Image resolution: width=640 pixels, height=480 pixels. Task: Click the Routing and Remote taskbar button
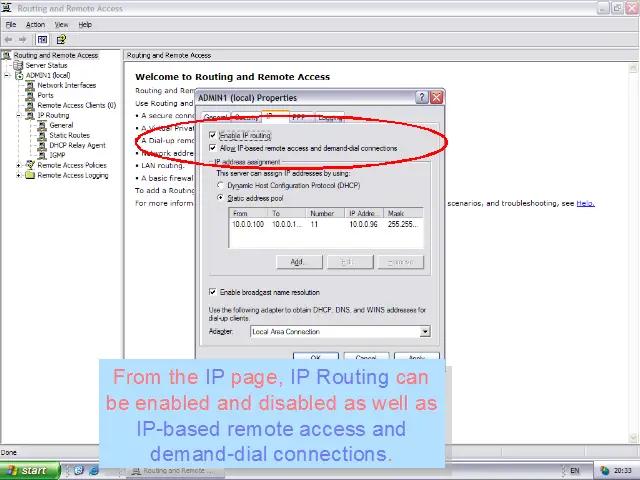click(x=174, y=471)
